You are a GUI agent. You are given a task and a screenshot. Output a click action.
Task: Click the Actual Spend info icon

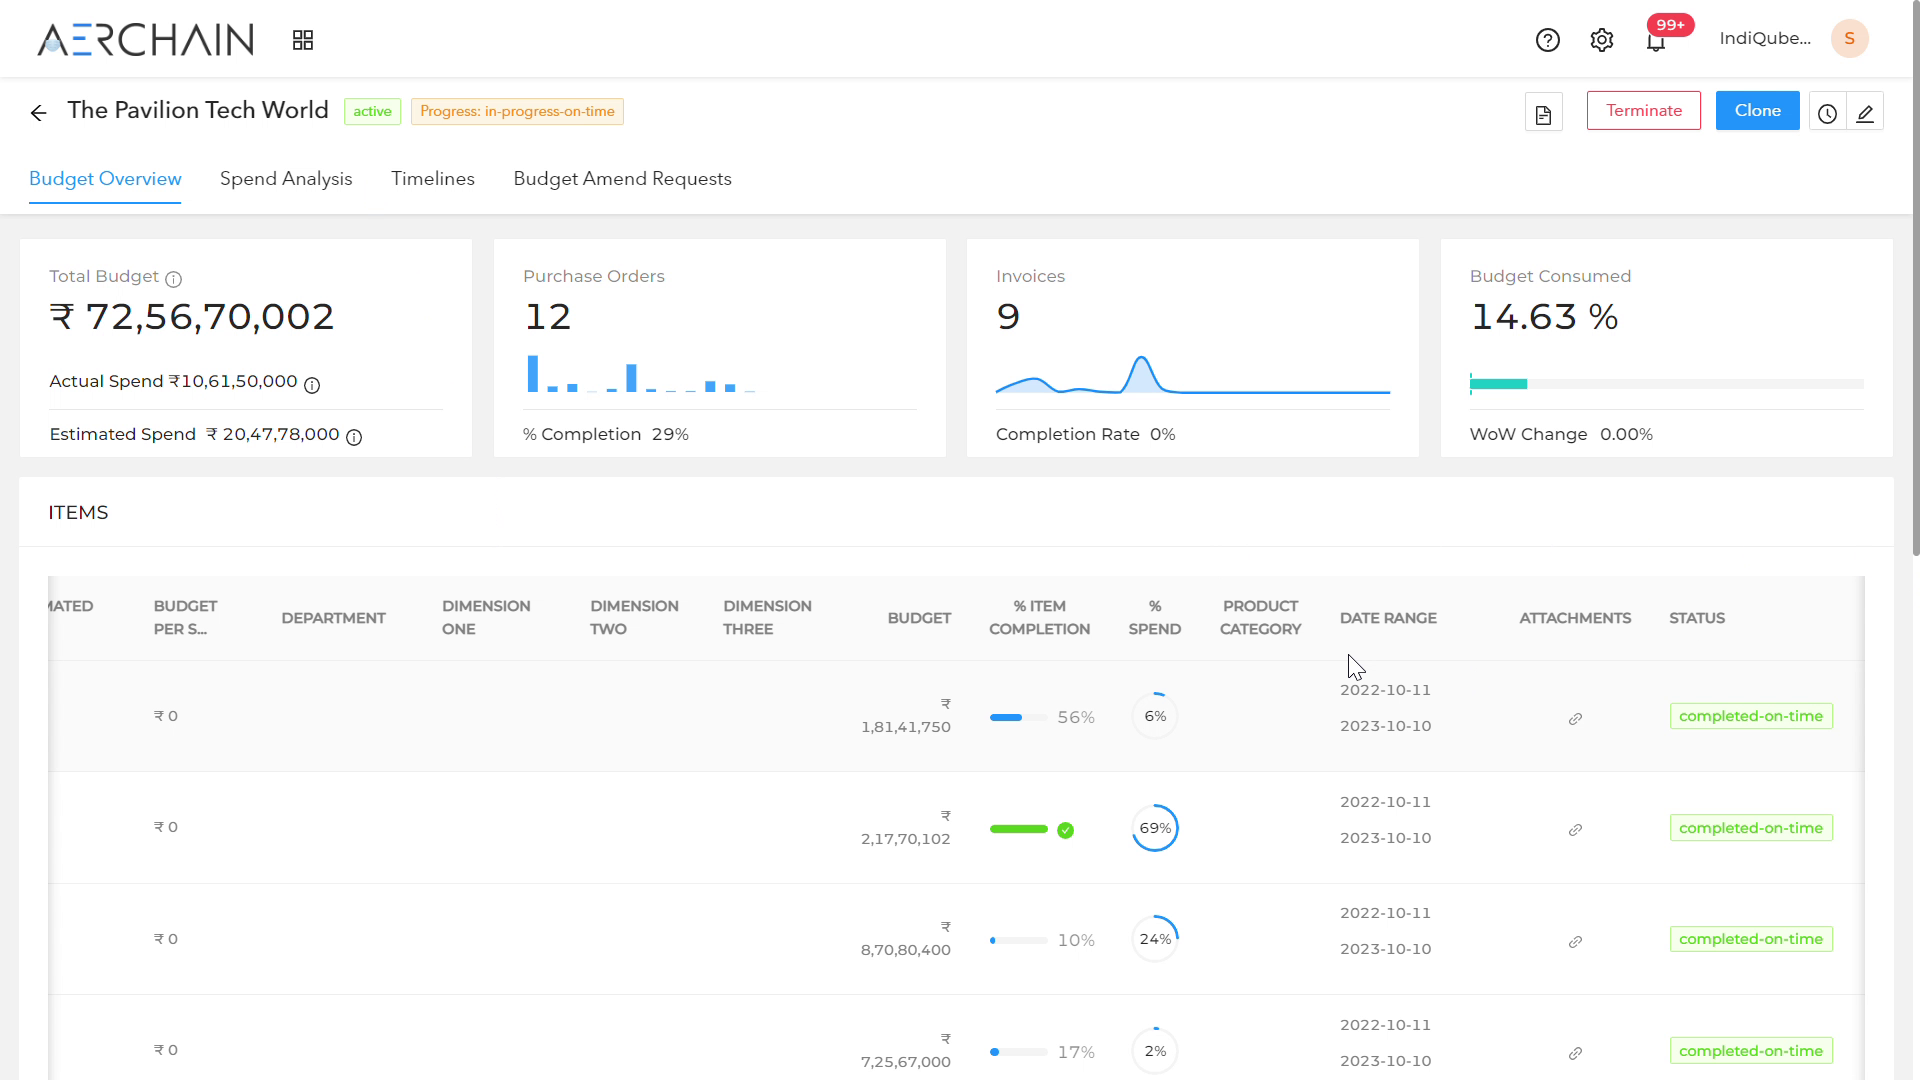(312, 385)
